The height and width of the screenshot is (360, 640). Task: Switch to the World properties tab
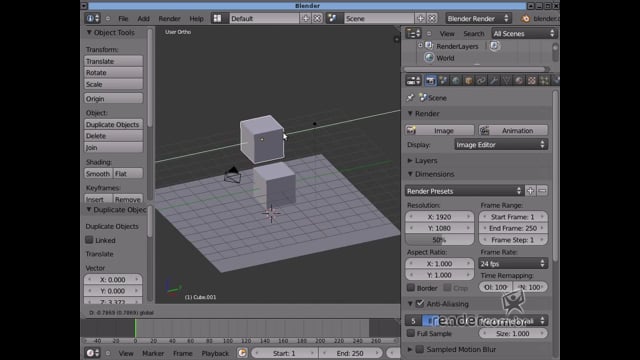coord(456,80)
